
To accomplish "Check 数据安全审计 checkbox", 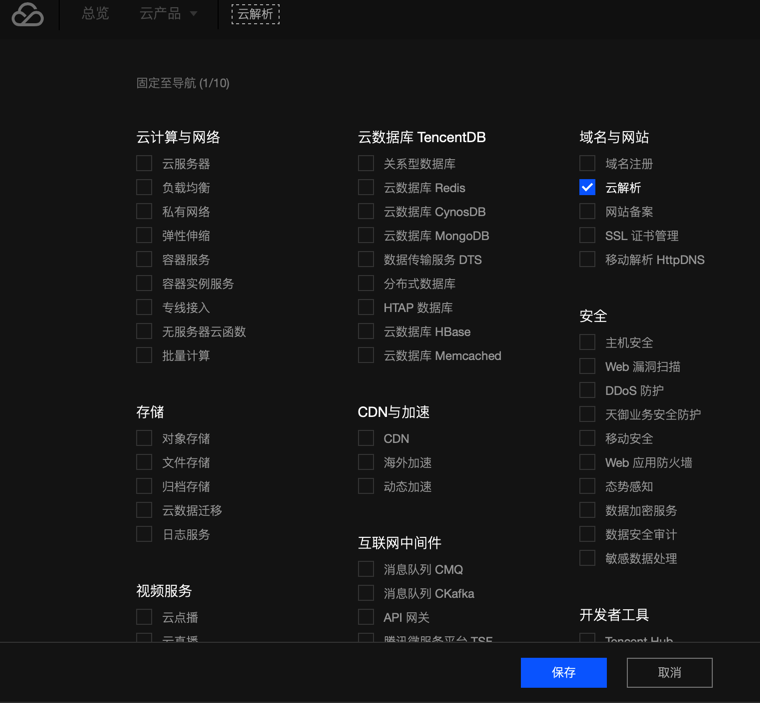I will (587, 534).
